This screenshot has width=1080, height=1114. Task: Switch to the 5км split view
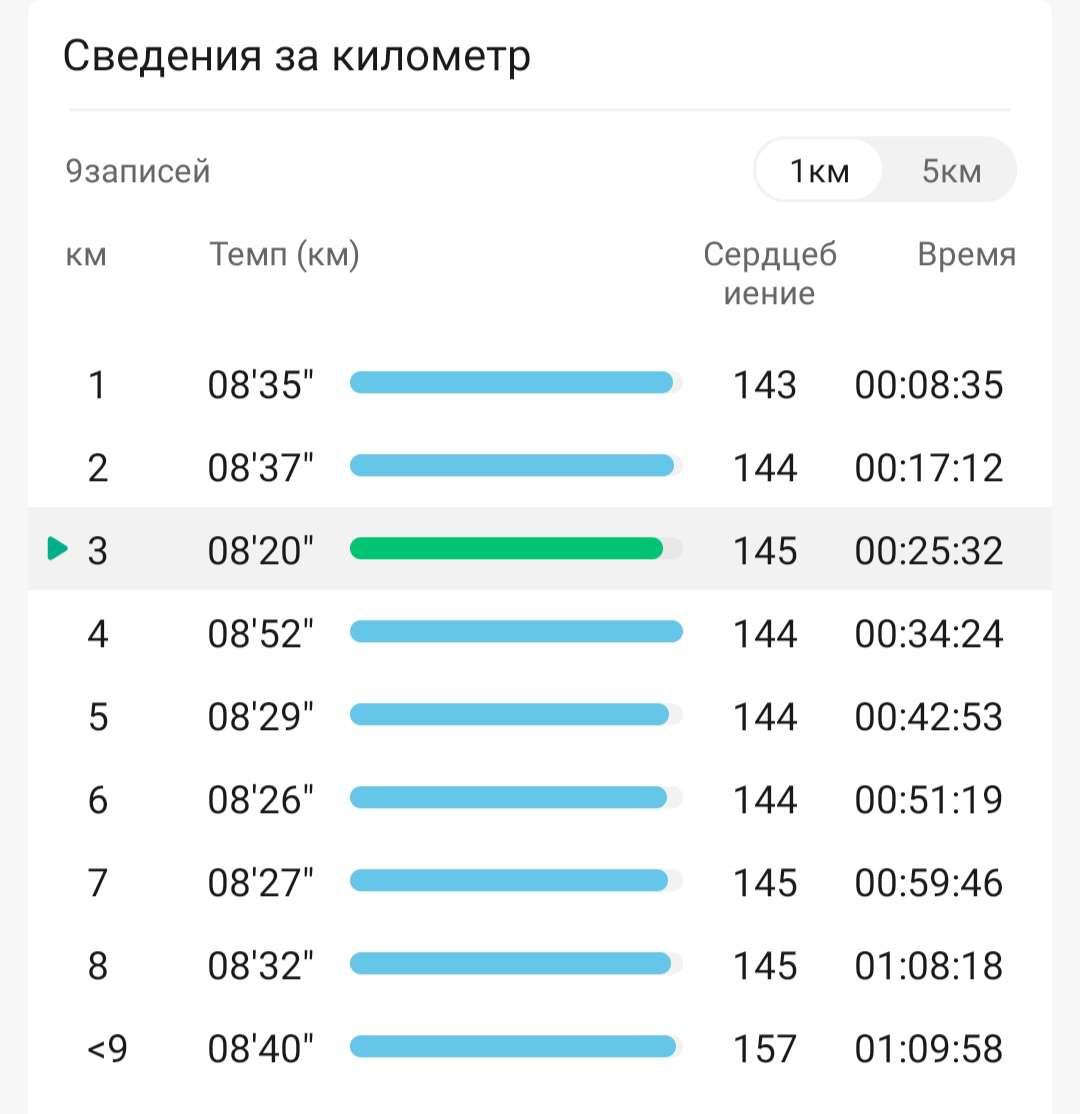951,171
